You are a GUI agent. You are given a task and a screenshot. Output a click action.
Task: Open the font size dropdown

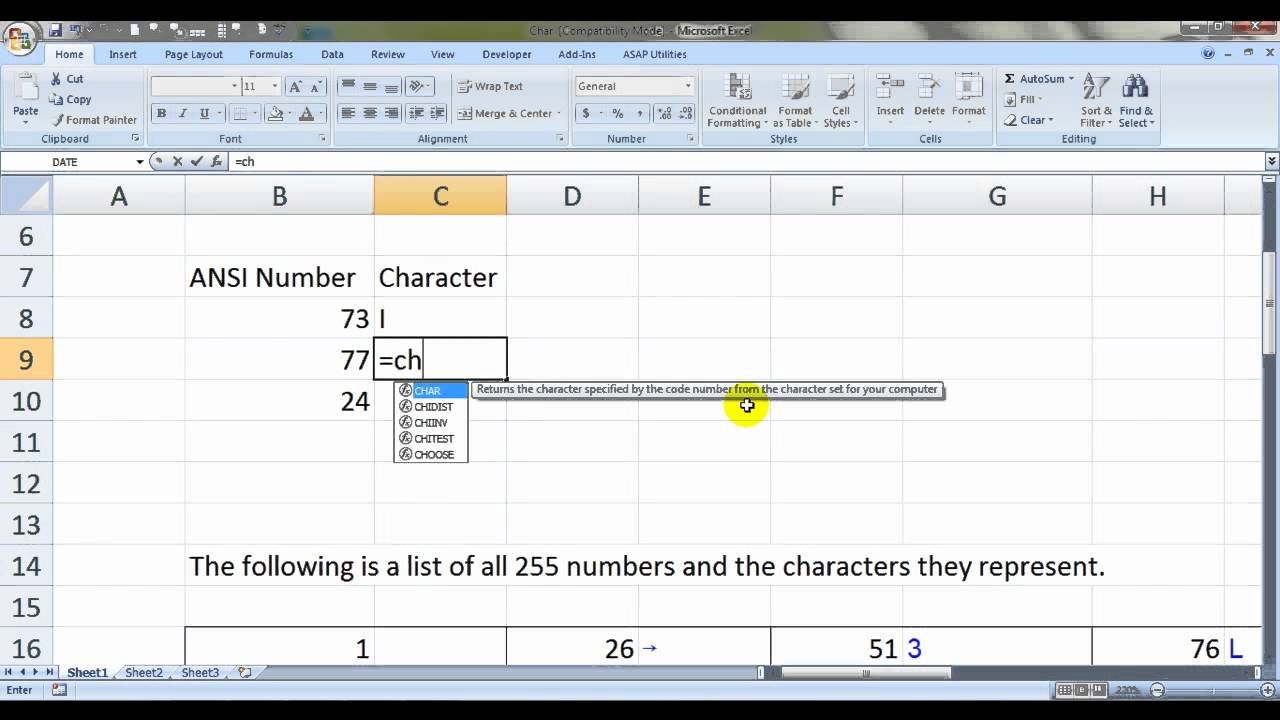pyautogui.click(x=275, y=87)
